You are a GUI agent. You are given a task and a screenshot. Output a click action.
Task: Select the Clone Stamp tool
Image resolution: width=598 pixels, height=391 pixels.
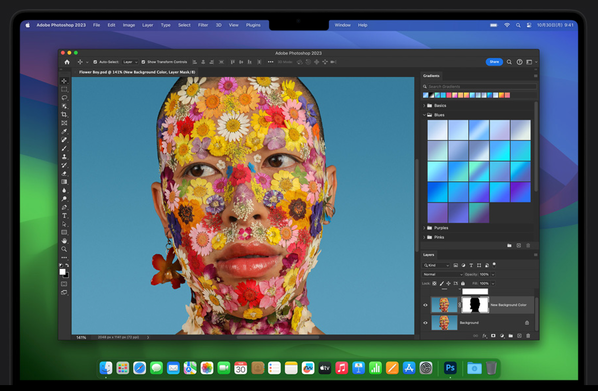64,156
